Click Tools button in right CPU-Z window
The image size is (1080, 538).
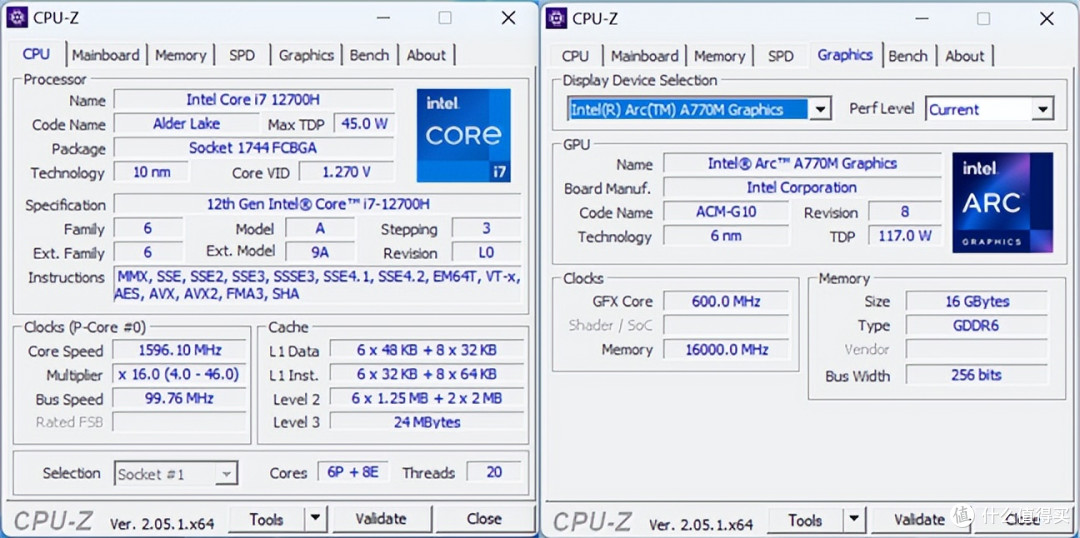[x=805, y=519]
